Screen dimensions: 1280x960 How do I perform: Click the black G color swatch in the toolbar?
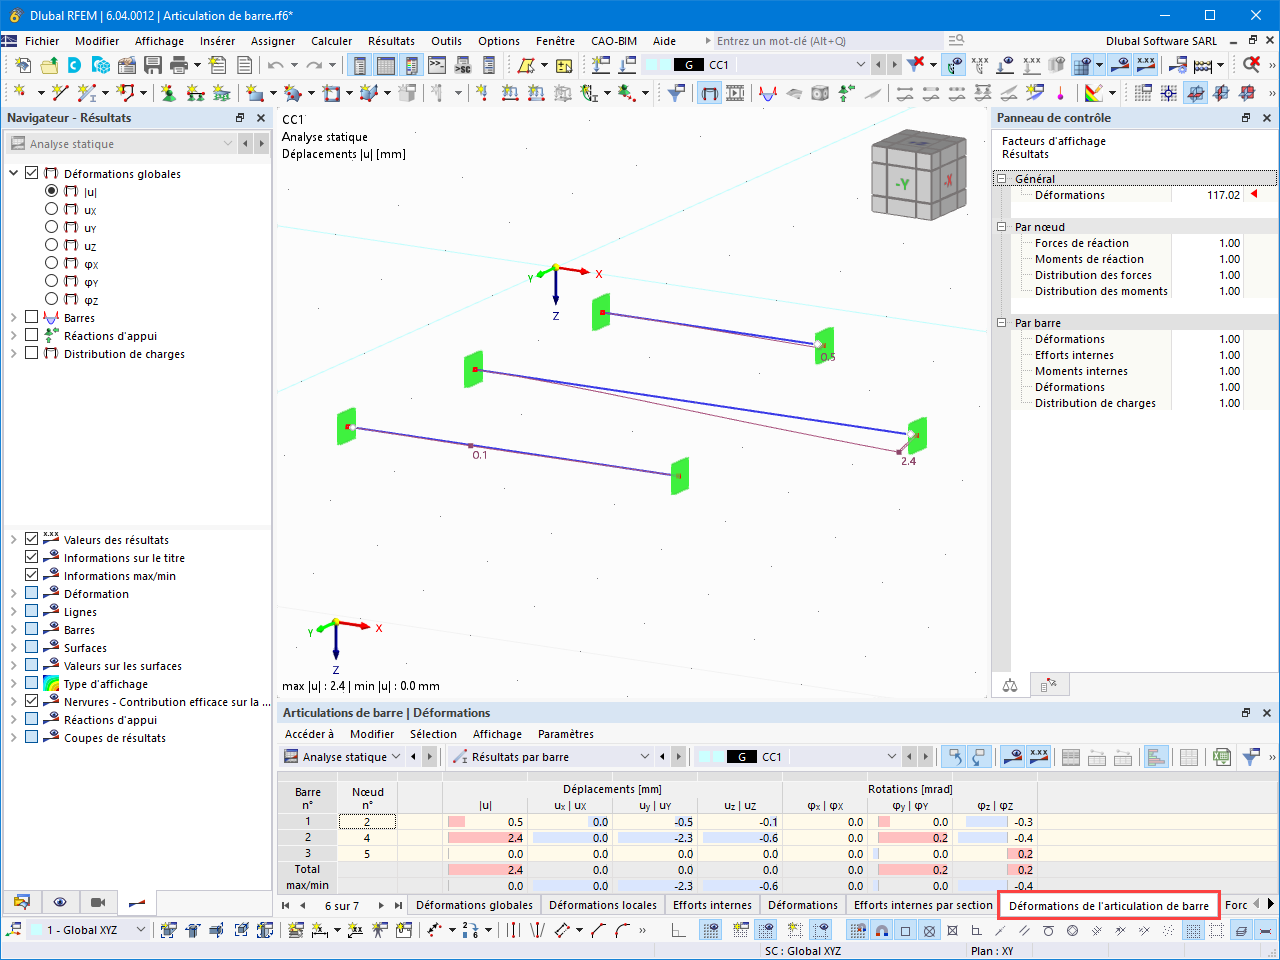coord(688,65)
